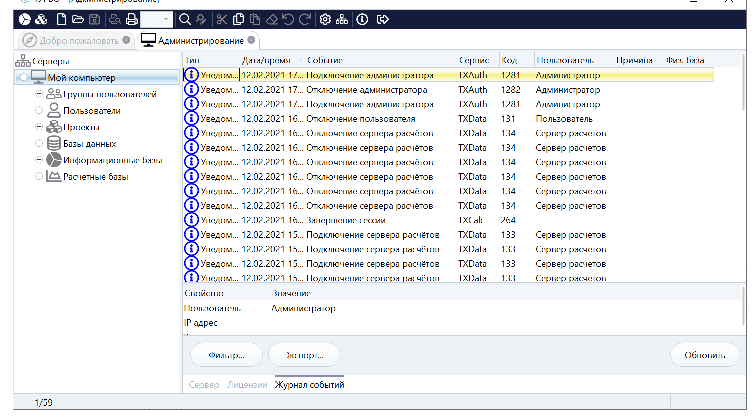Image resolution: width=752 pixels, height=418 pixels.
Task: Open the toolbar combo box dropdown
Action: (x=168, y=19)
